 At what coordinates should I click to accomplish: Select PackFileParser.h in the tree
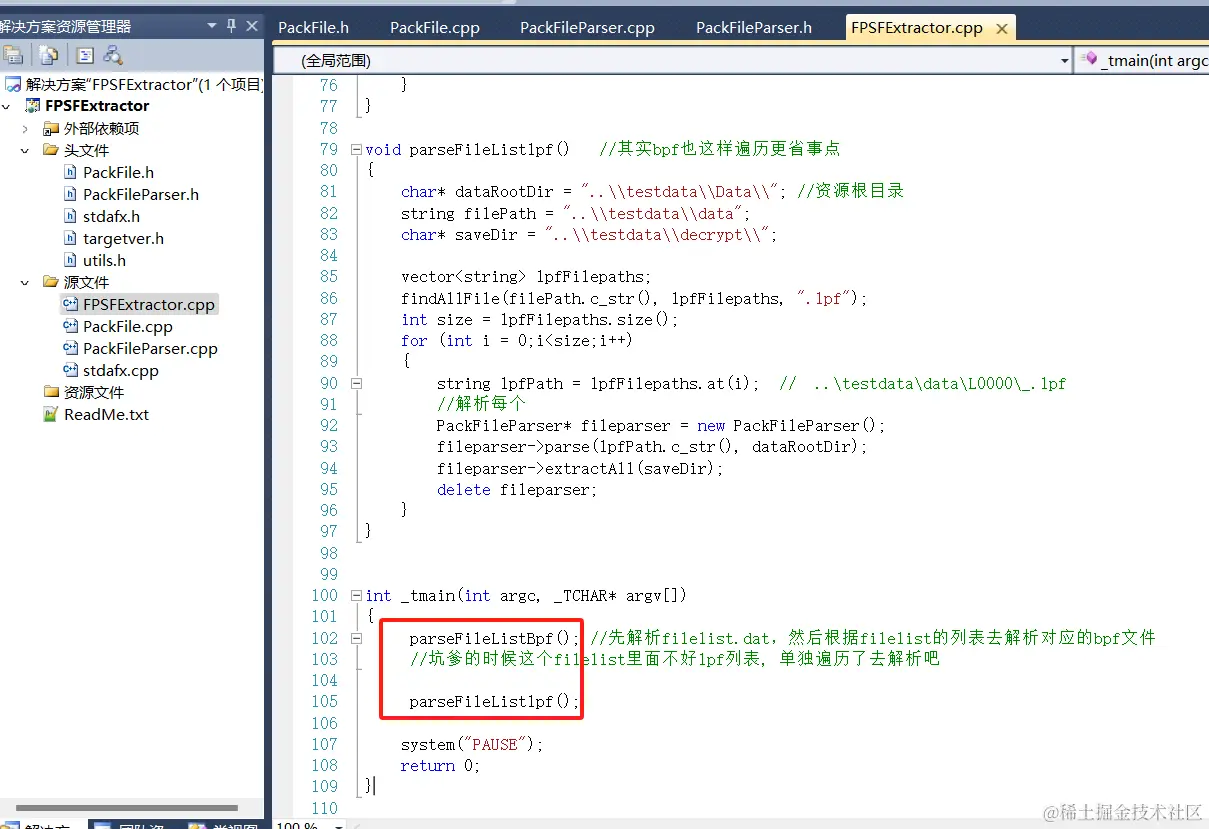coord(141,195)
